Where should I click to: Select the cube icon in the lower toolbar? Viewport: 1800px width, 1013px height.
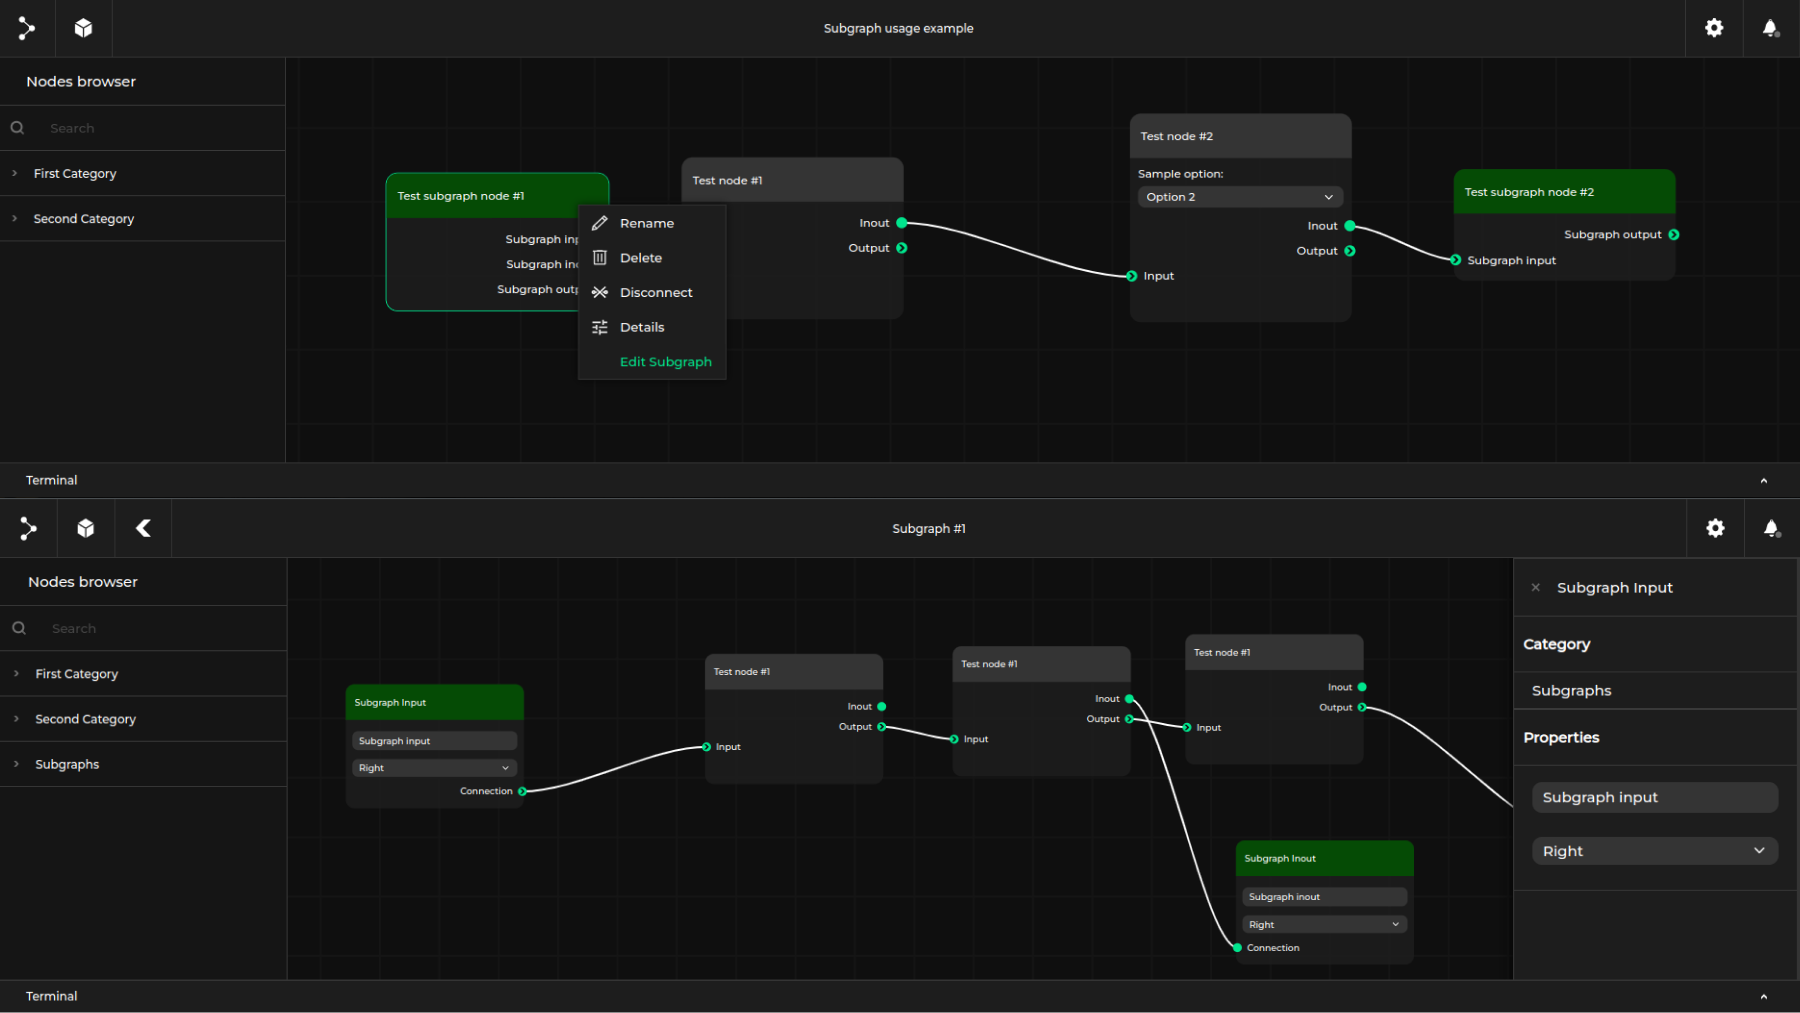click(x=86, y=528)
